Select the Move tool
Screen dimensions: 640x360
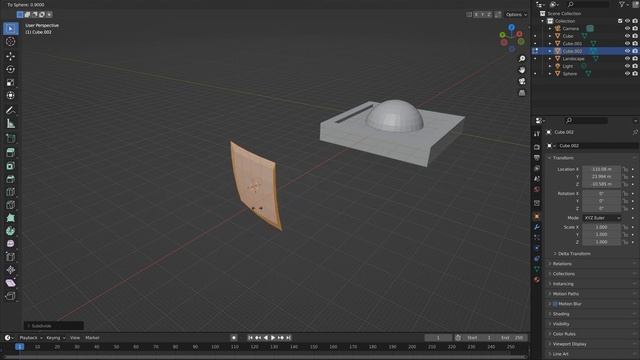tap(11, 56)
